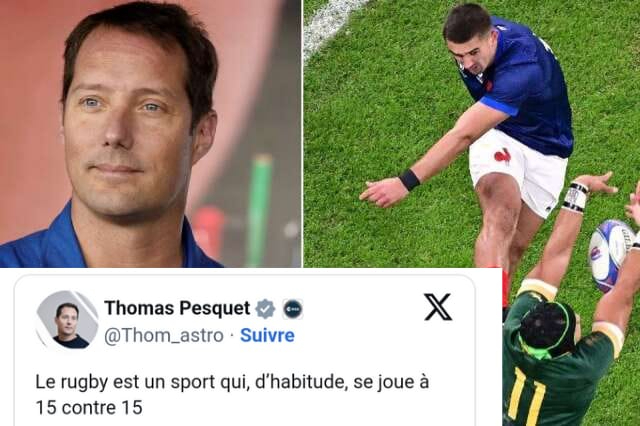Click the @Thom_astro handle

point(164,336)
